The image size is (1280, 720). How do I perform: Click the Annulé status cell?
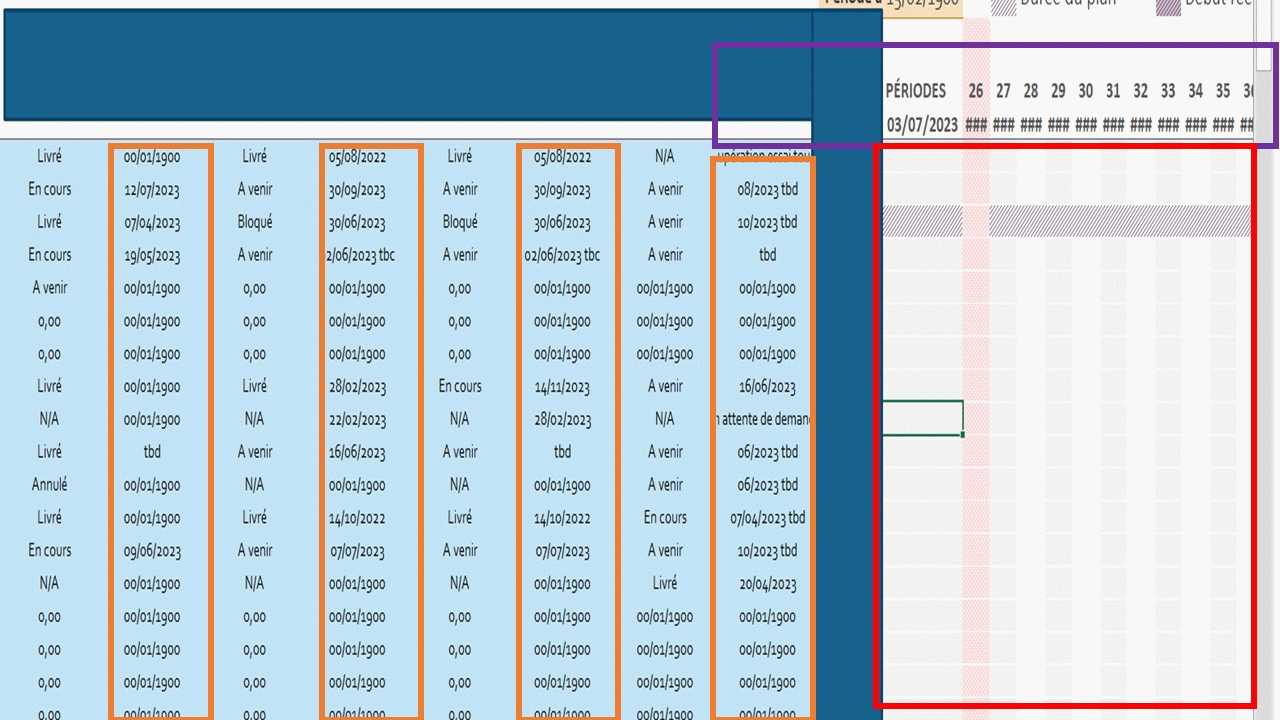[49, 485]
